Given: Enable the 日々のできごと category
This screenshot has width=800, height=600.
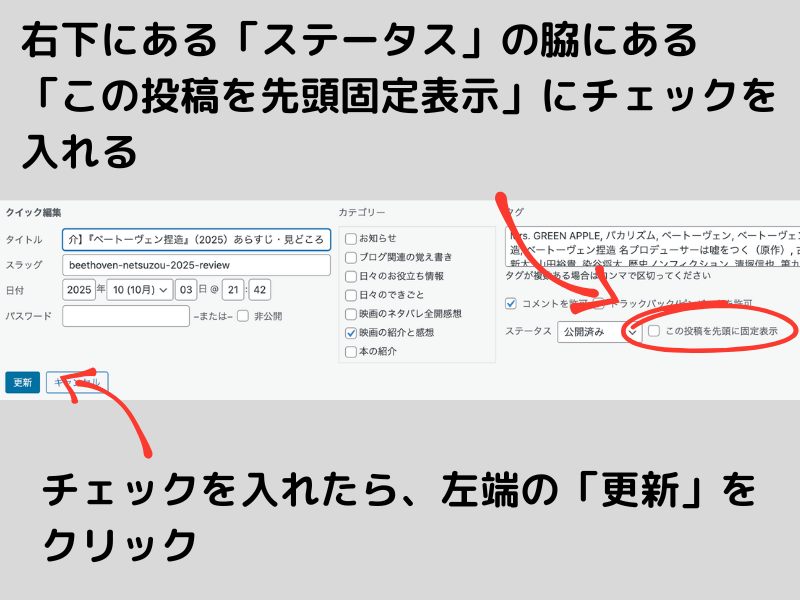Looking at the screenshot, I should point(350,295).
